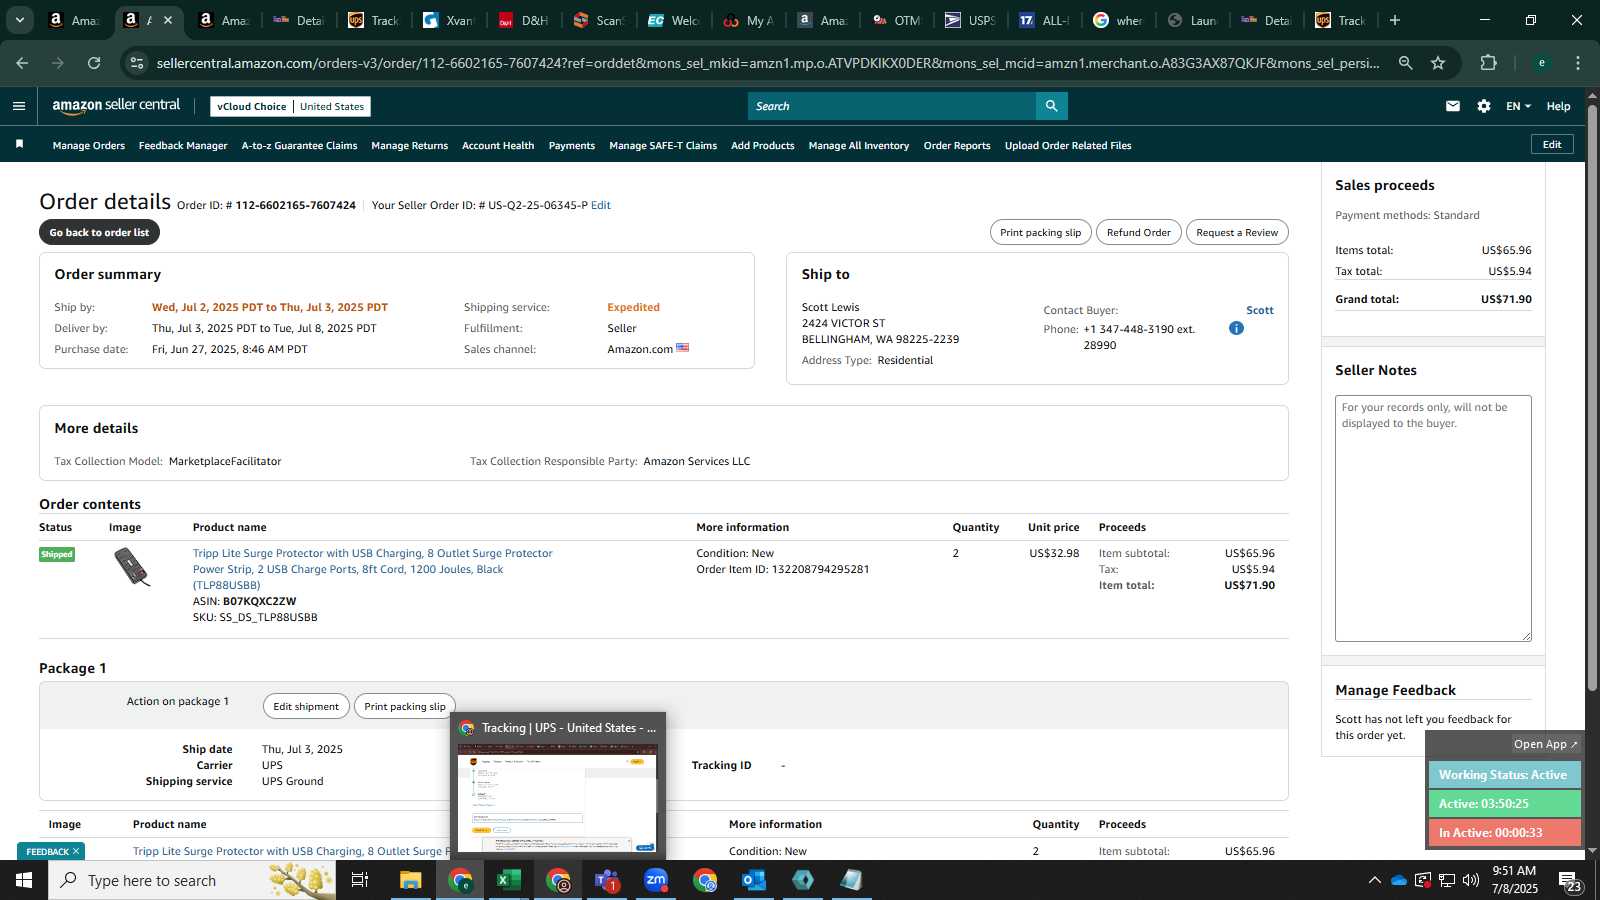Open the hamburger navigation menu
1600x900 pixels.
19,106
